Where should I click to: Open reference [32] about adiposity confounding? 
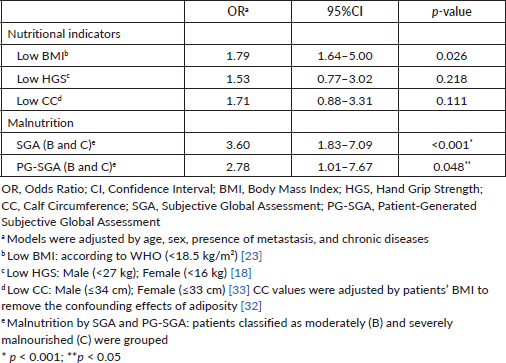coord(251,306)
